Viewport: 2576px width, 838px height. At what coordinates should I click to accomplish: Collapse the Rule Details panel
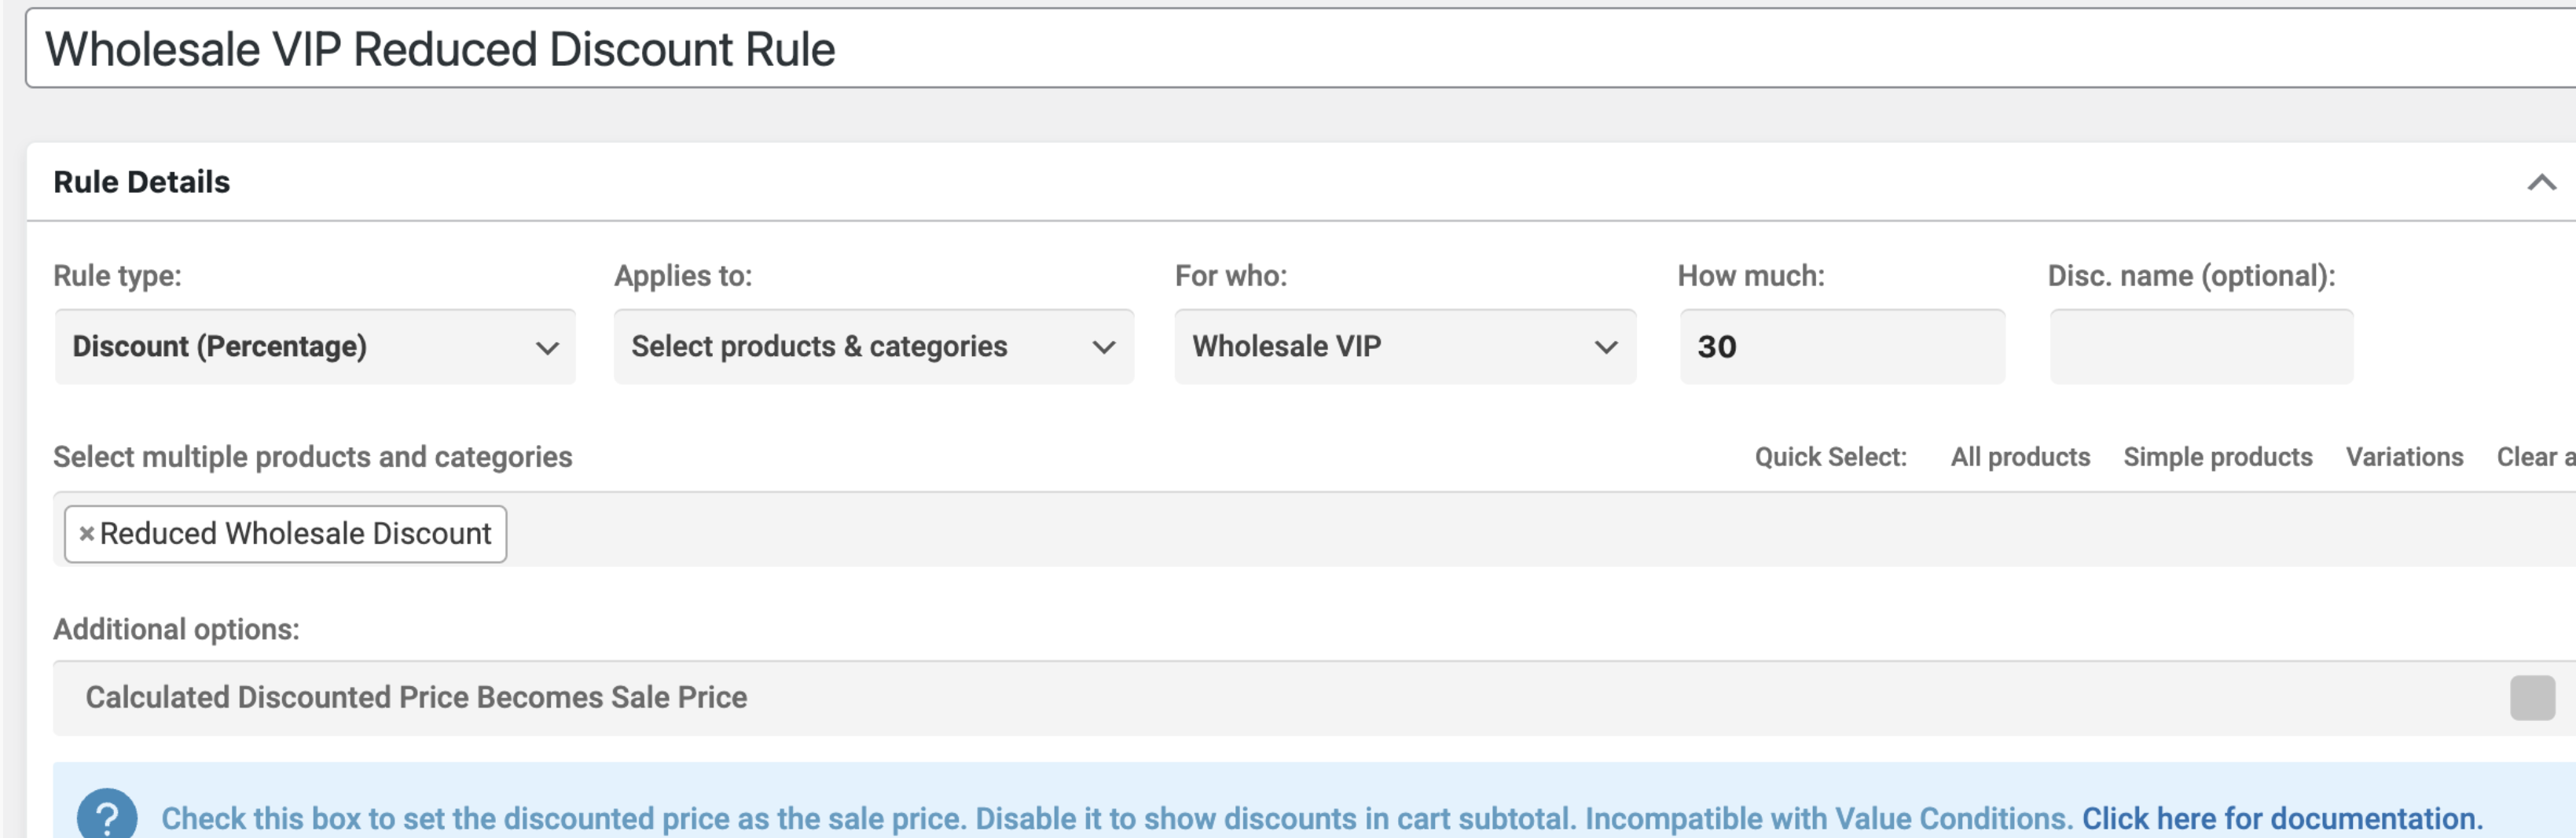[x=2541, y=182]
